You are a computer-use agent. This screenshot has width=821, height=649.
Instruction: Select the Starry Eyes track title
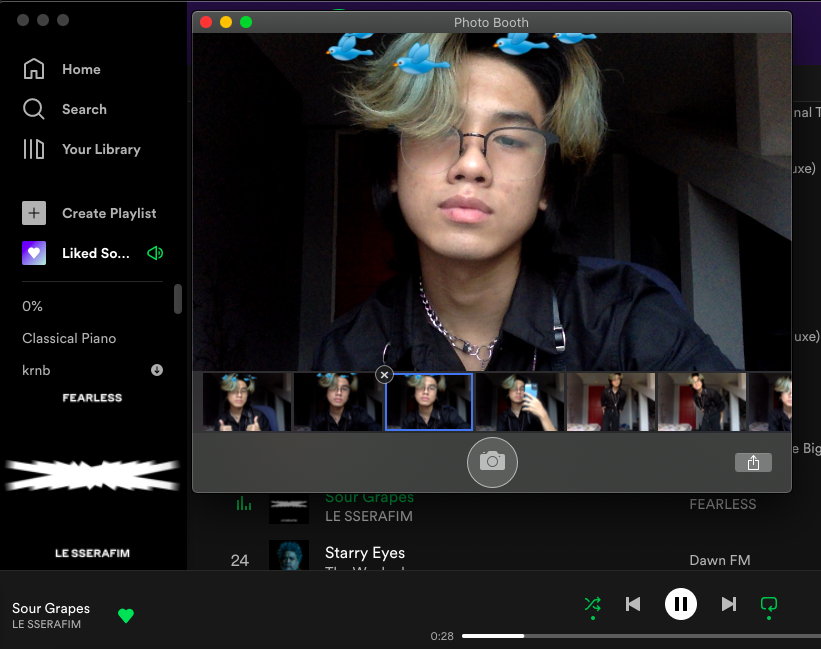365,553
